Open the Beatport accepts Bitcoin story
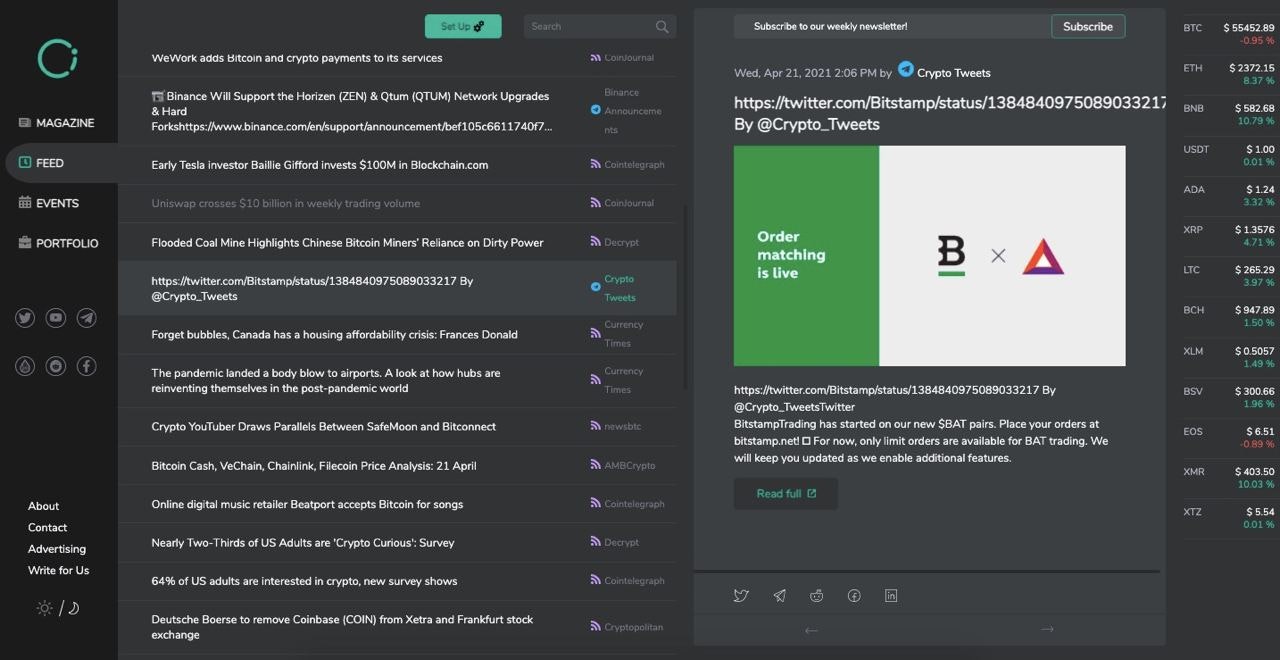This screenshot has height=660, width=1280. pyautogui.click(x=307, y=505)
